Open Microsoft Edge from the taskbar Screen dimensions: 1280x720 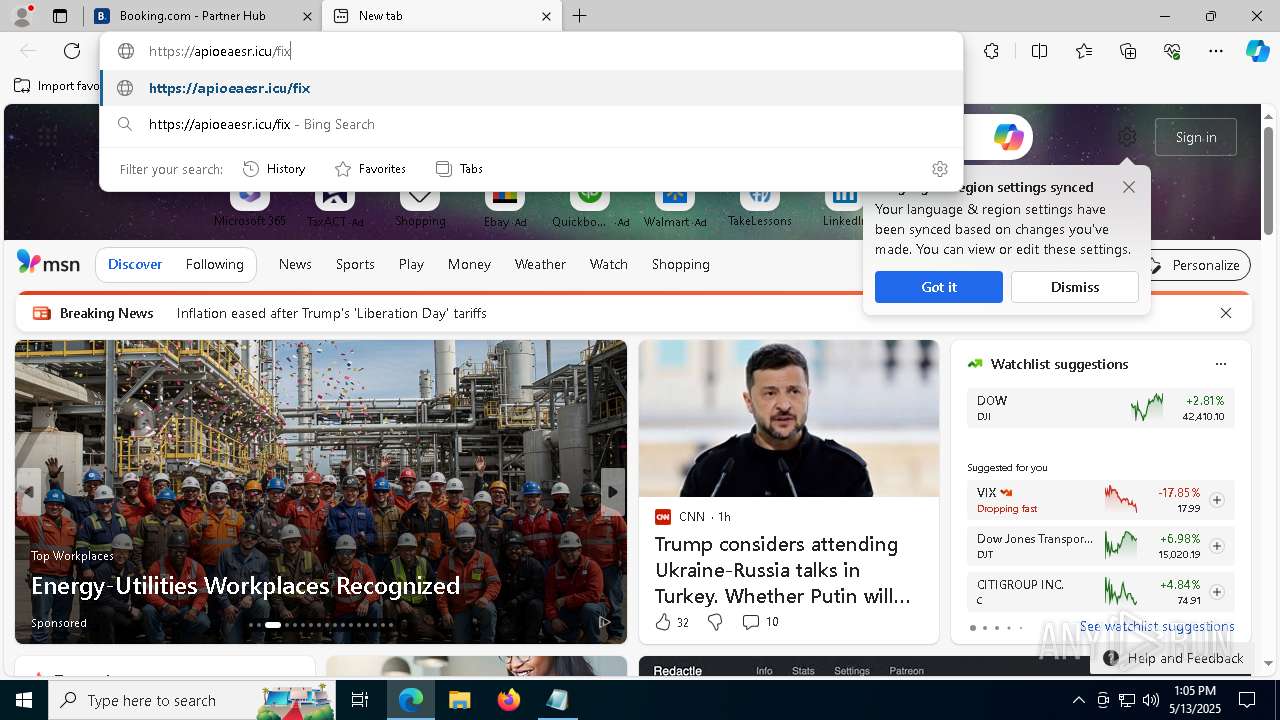411,700
